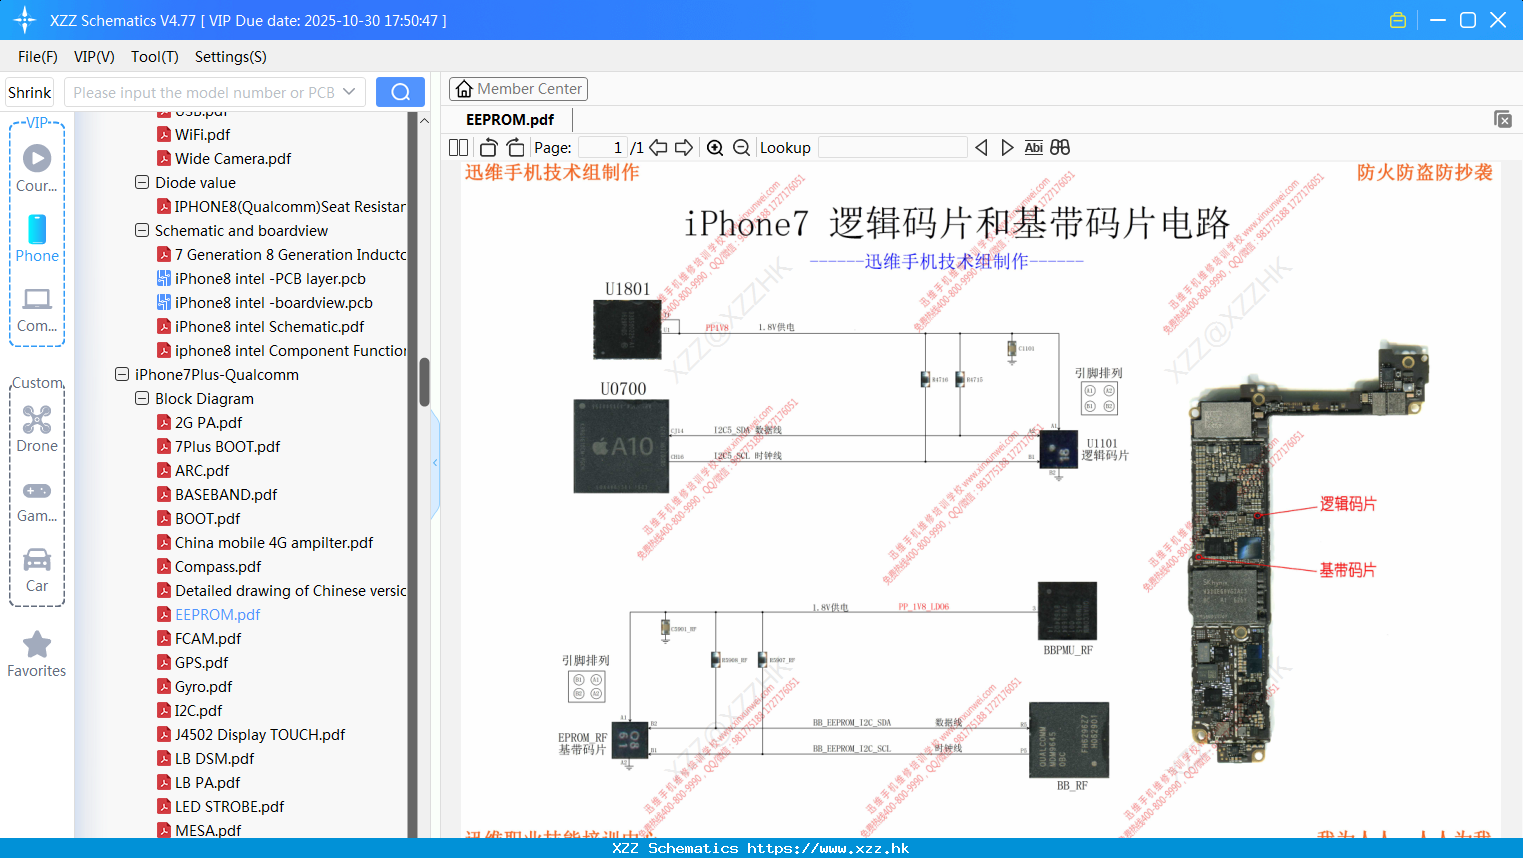Click the home icon in Member Center
The image size is (1523, 858).
(464, 89)
